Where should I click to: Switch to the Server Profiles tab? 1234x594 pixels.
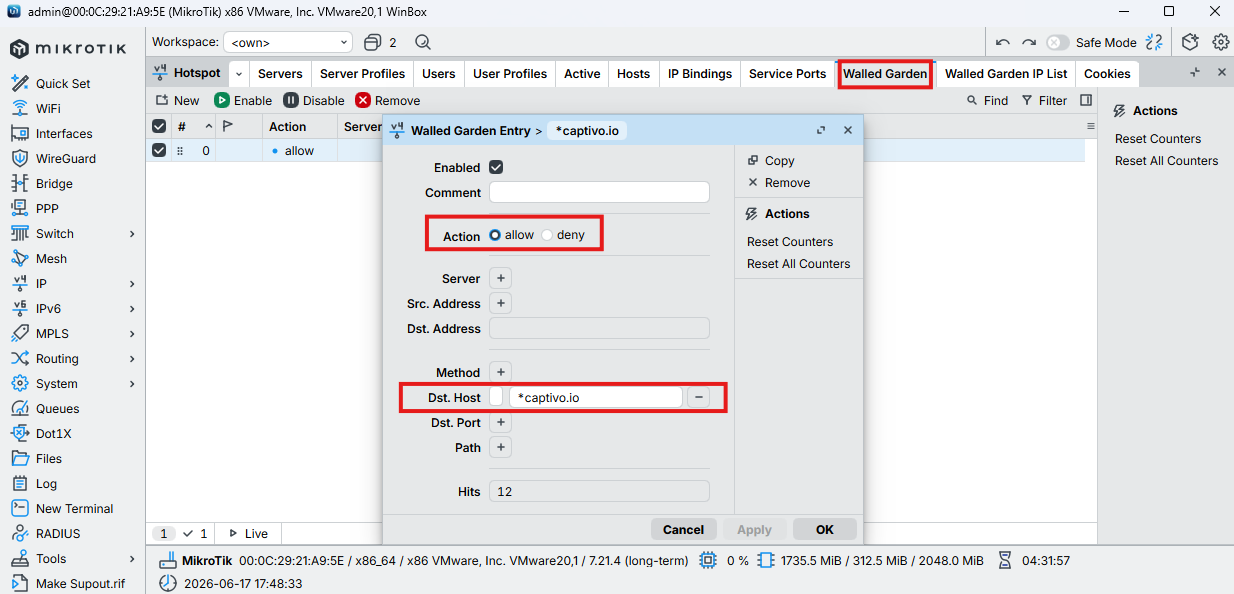363,73
